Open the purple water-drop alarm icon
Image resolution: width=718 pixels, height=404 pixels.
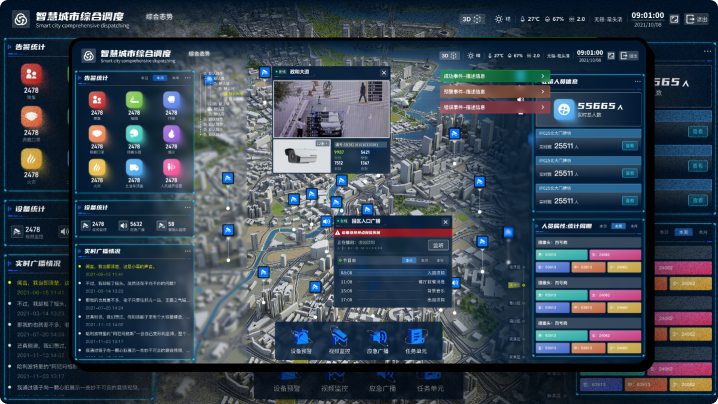[x=171, y=135]
